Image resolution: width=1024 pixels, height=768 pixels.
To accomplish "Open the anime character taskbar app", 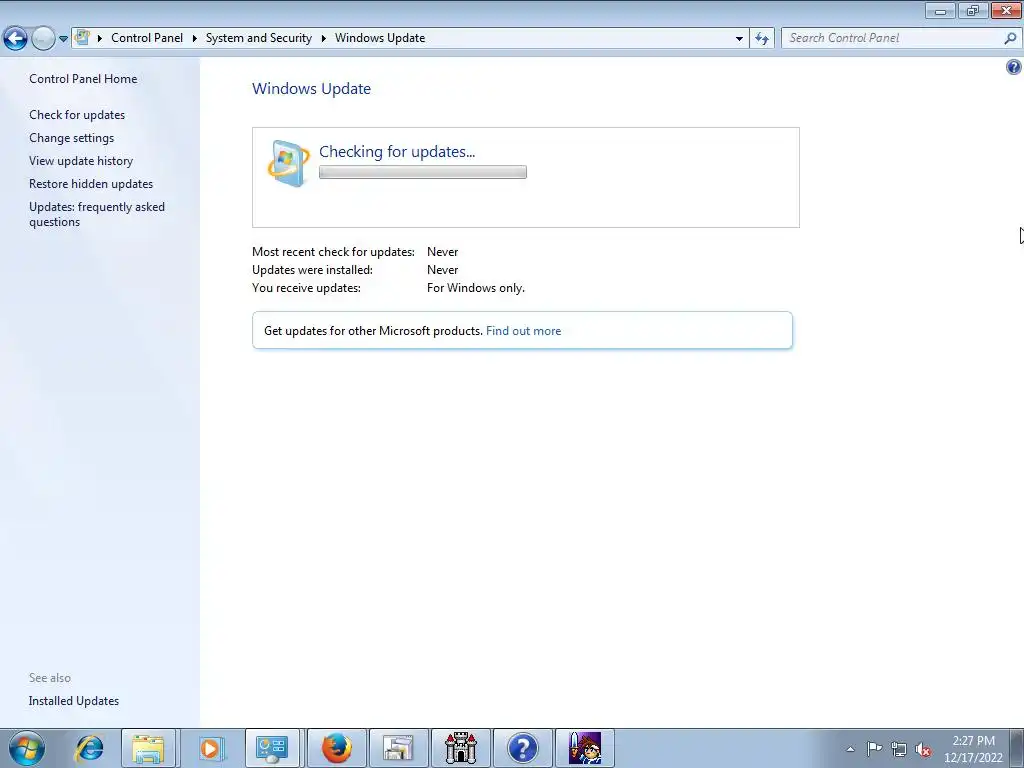I will click(584, 748).
